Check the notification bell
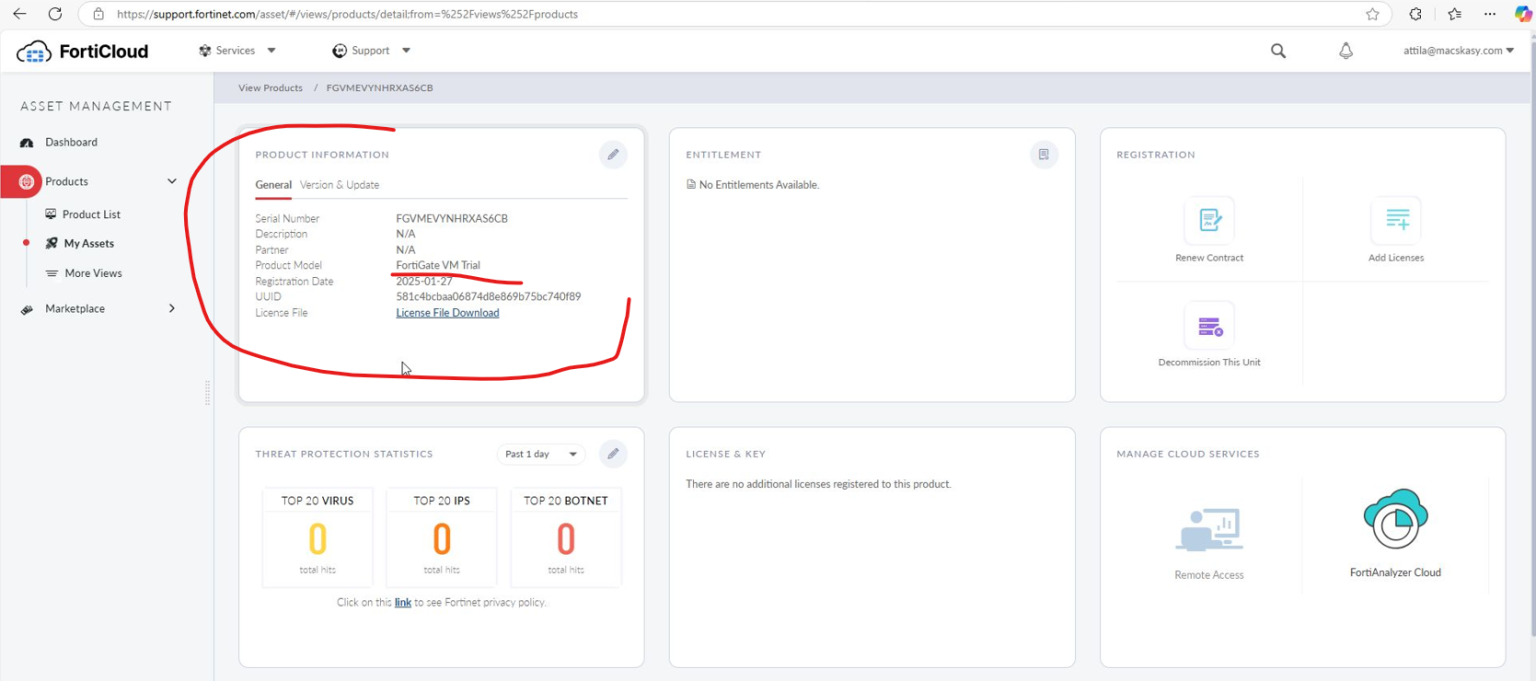The image size is (1536, 681). (1345, 50)
